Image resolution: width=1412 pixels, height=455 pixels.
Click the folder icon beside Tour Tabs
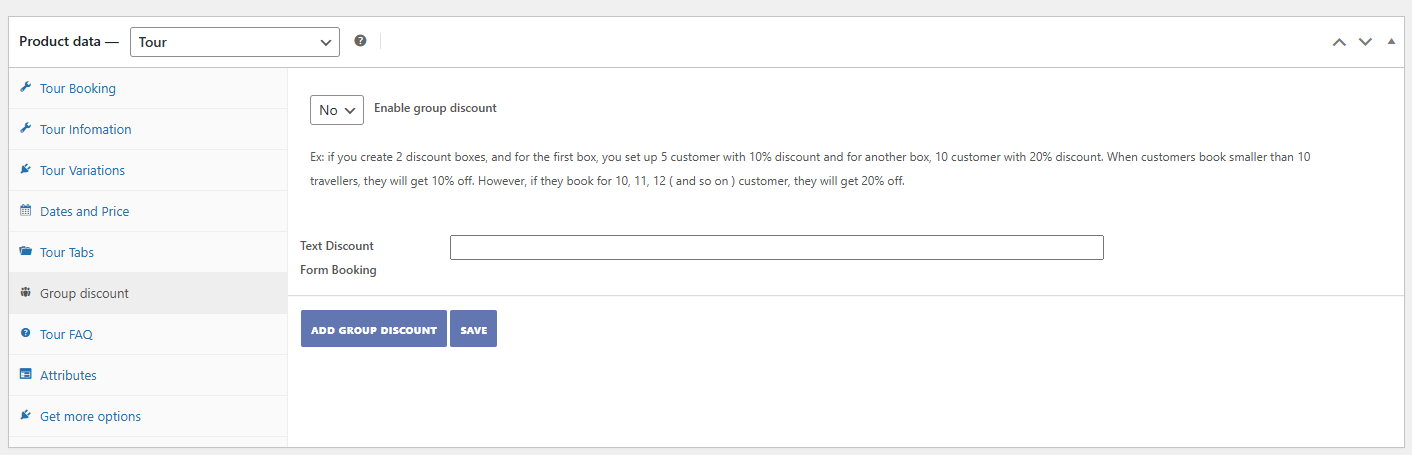pyautogui.click(x=26, y=252)
